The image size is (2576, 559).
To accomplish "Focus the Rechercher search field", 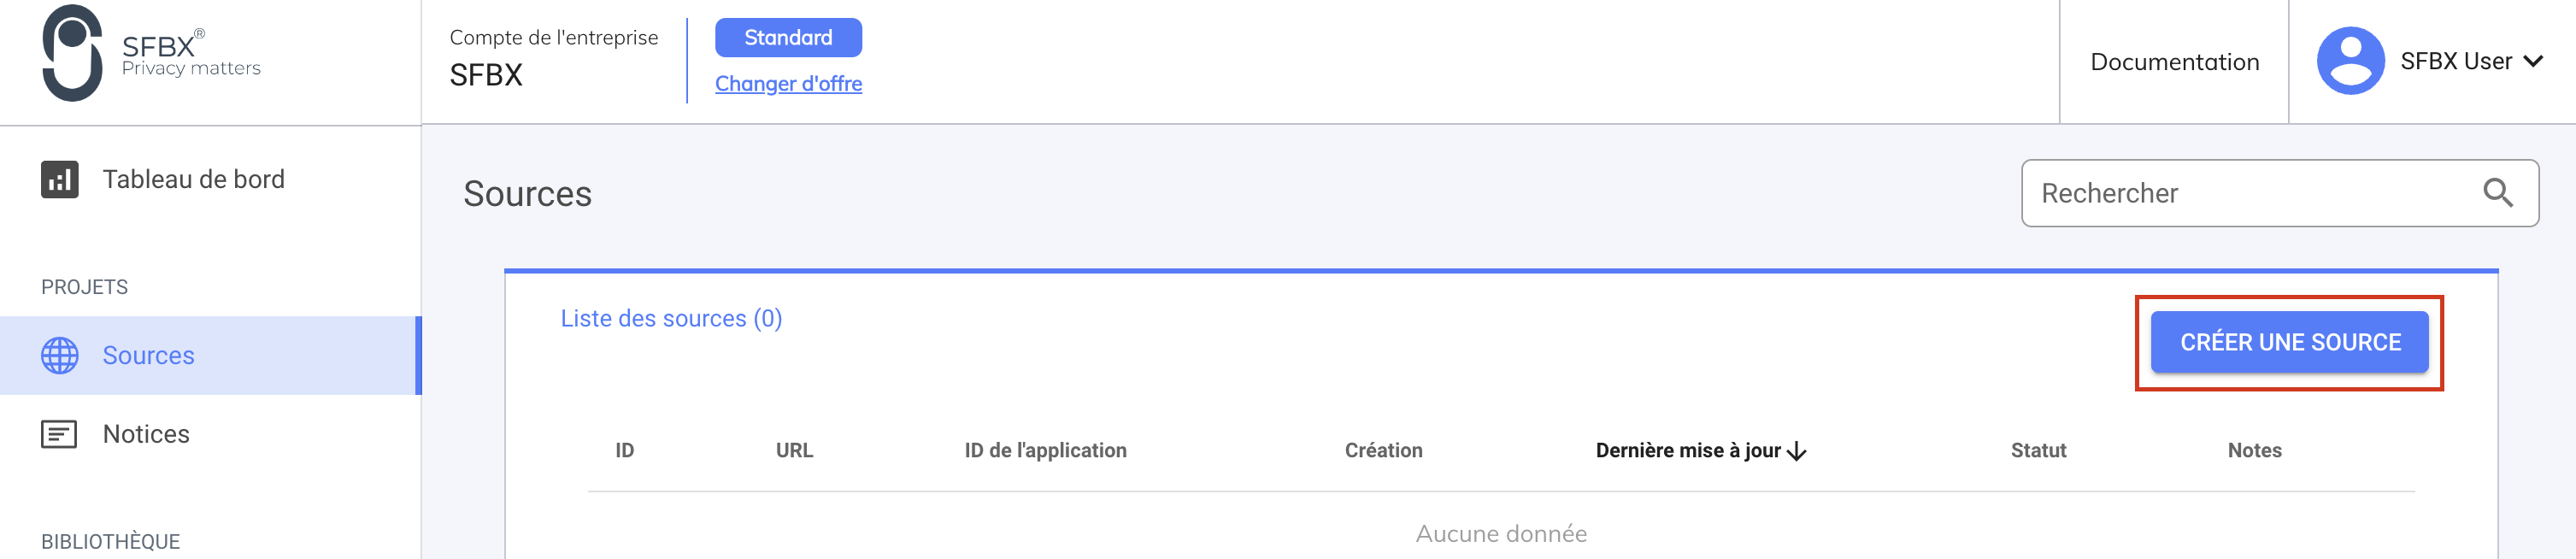I will 2250,193.
